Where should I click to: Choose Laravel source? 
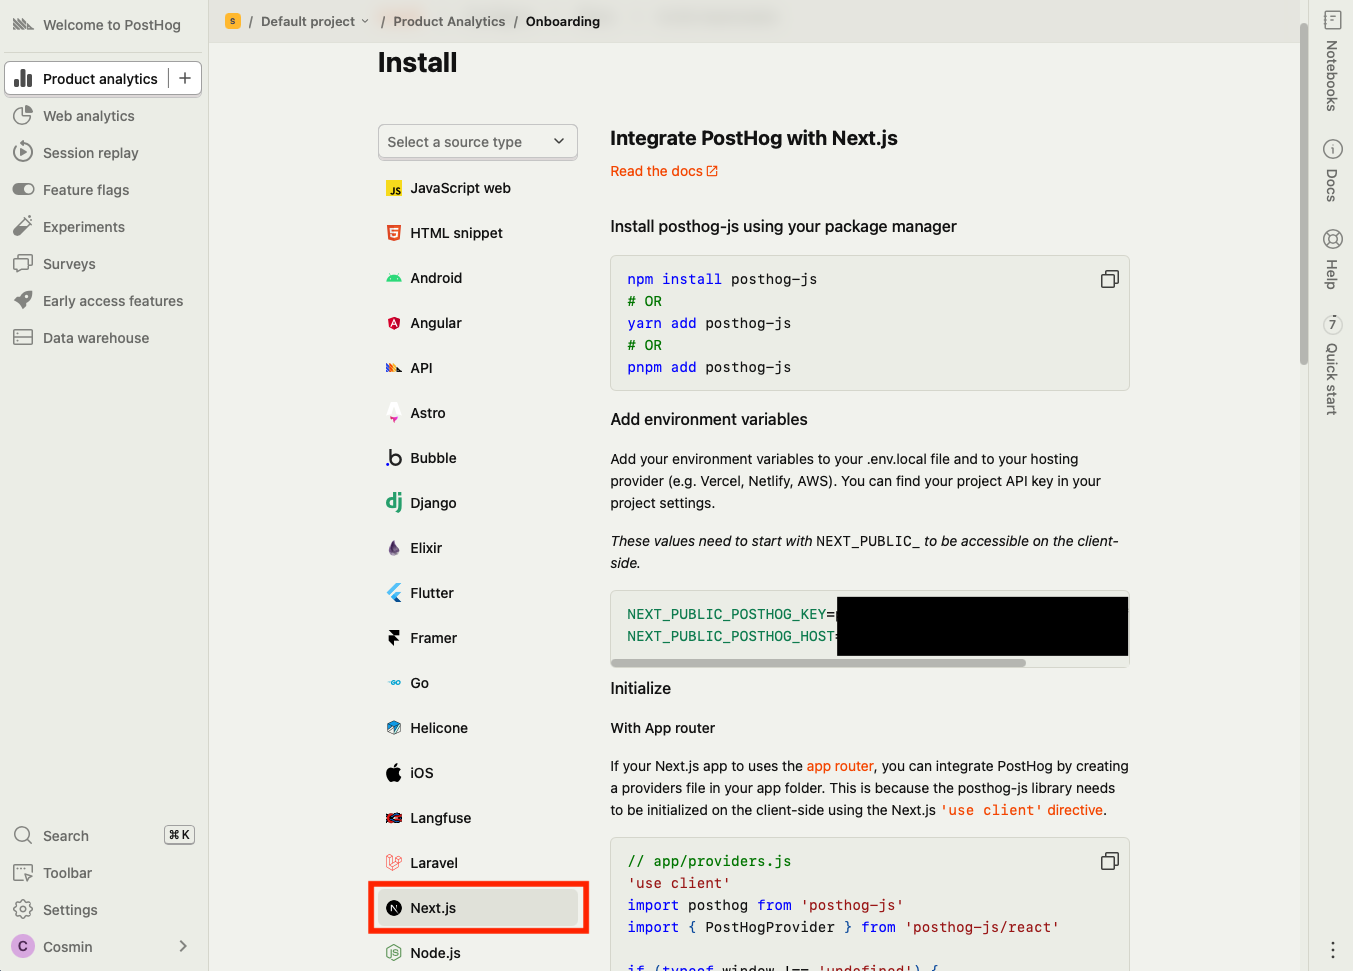(x=478, y=863)
